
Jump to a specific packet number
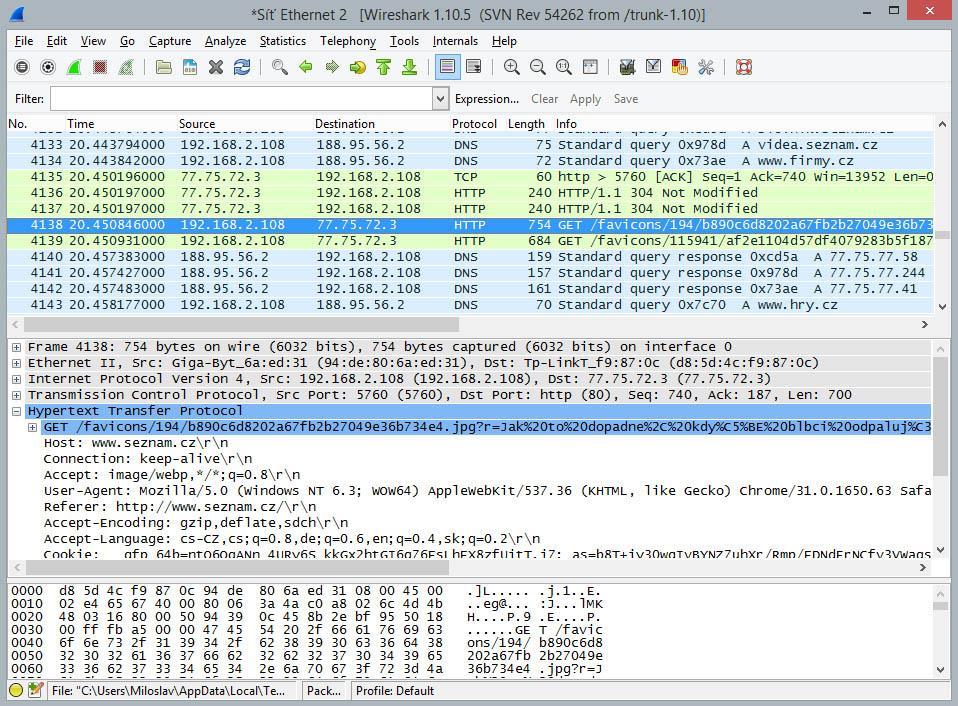click(x=357, y=67)
